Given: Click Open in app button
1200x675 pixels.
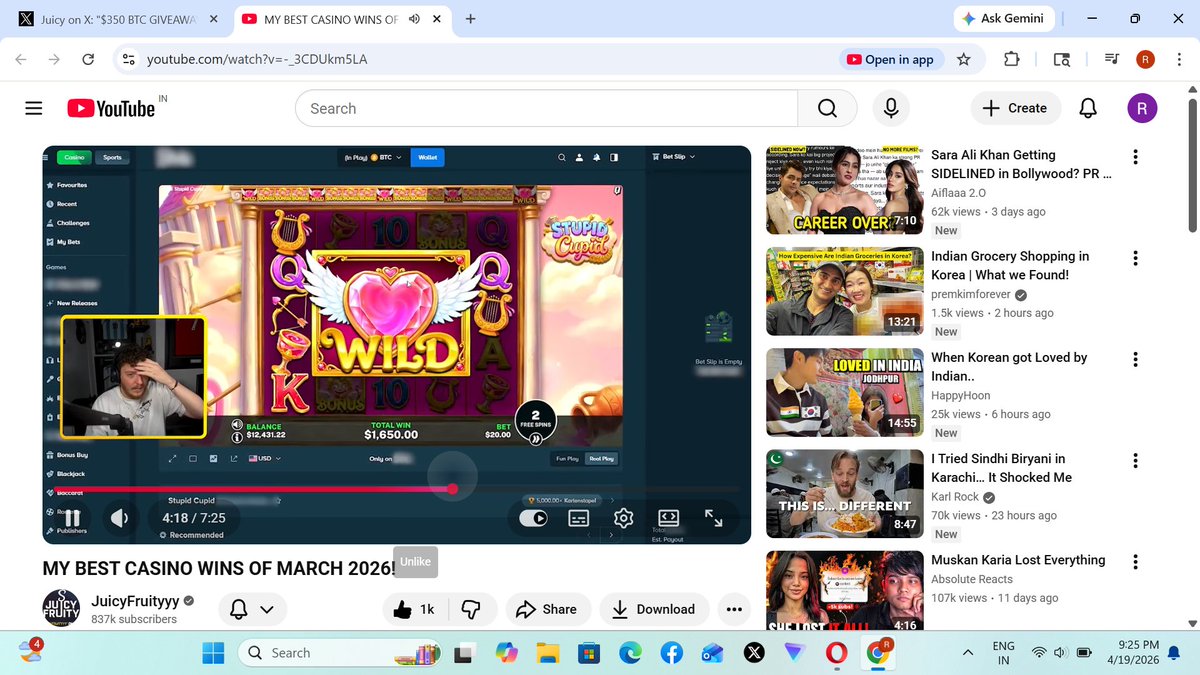Looking at the screenshot, I should 890,60.
